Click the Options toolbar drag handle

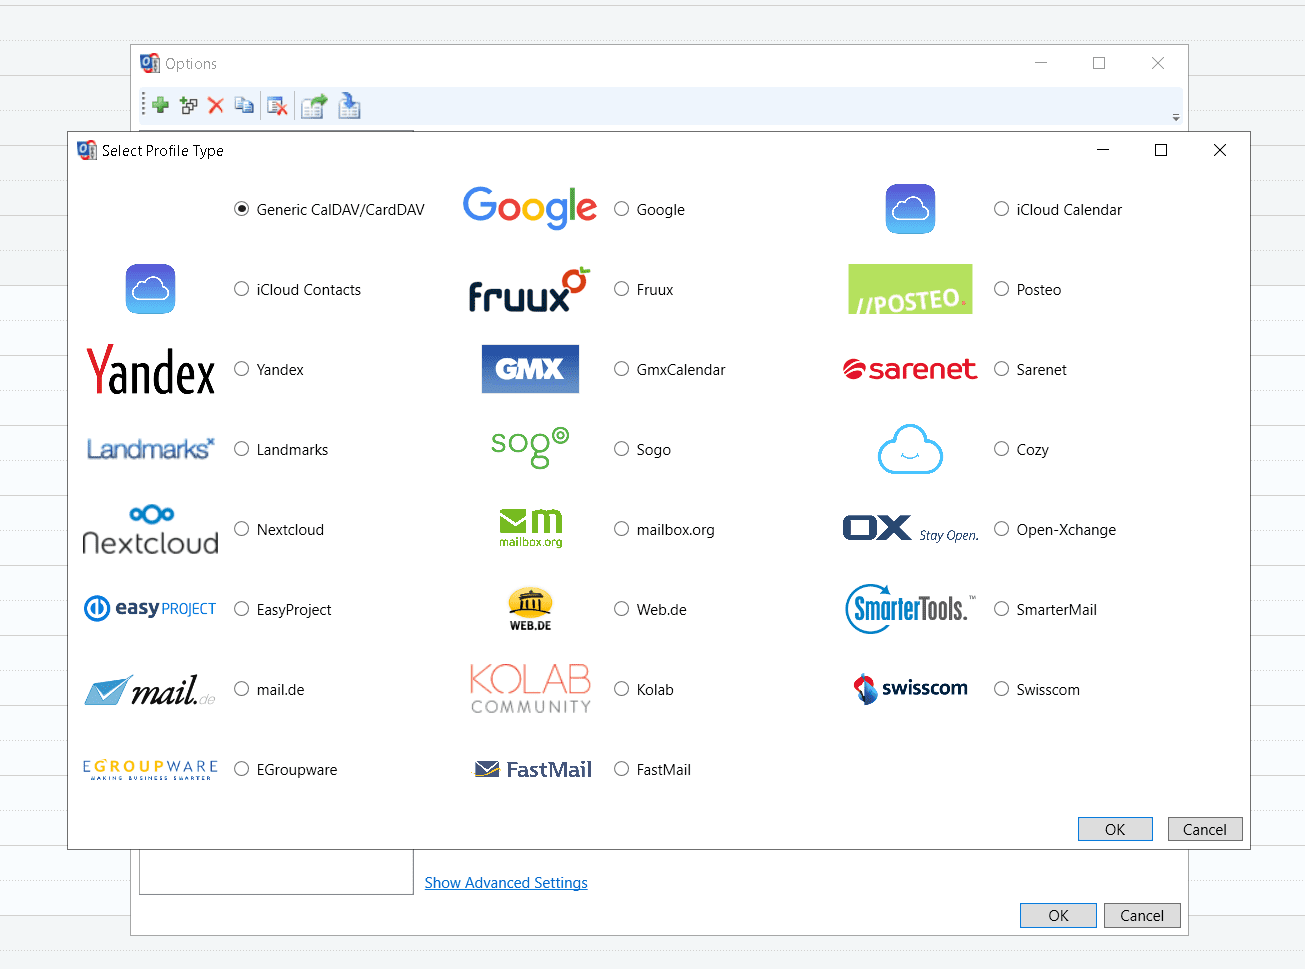[x=143, y=104]
